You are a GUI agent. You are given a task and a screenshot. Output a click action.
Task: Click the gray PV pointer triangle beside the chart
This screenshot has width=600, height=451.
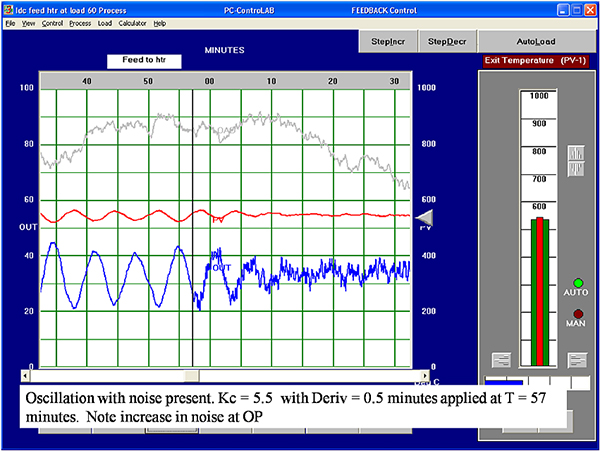coord(424,218)
